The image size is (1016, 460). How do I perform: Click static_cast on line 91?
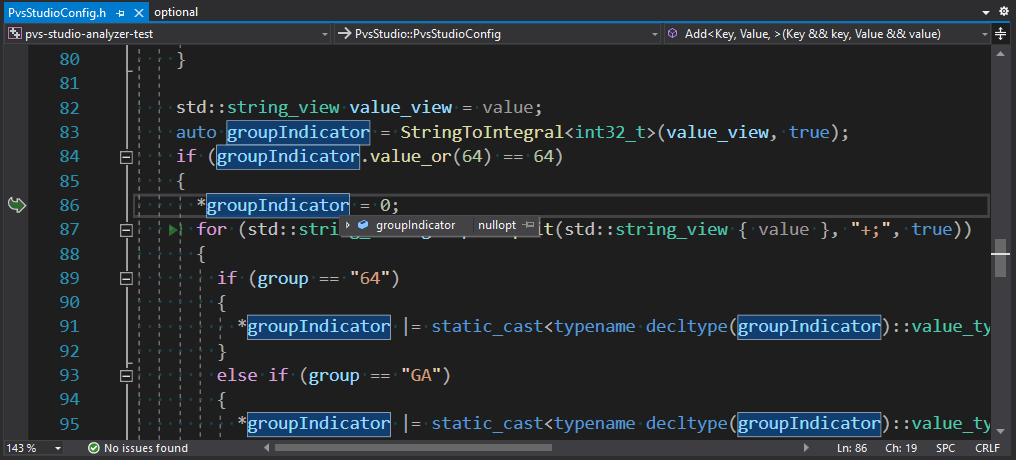(487, 327)
